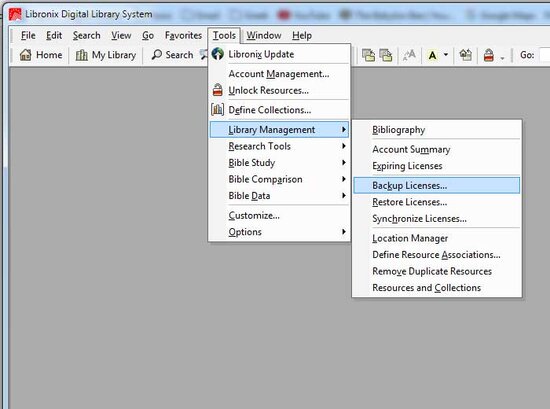Open the Help menu
Viewport: 550px width, 409px height.
click(x=302, y=35)
